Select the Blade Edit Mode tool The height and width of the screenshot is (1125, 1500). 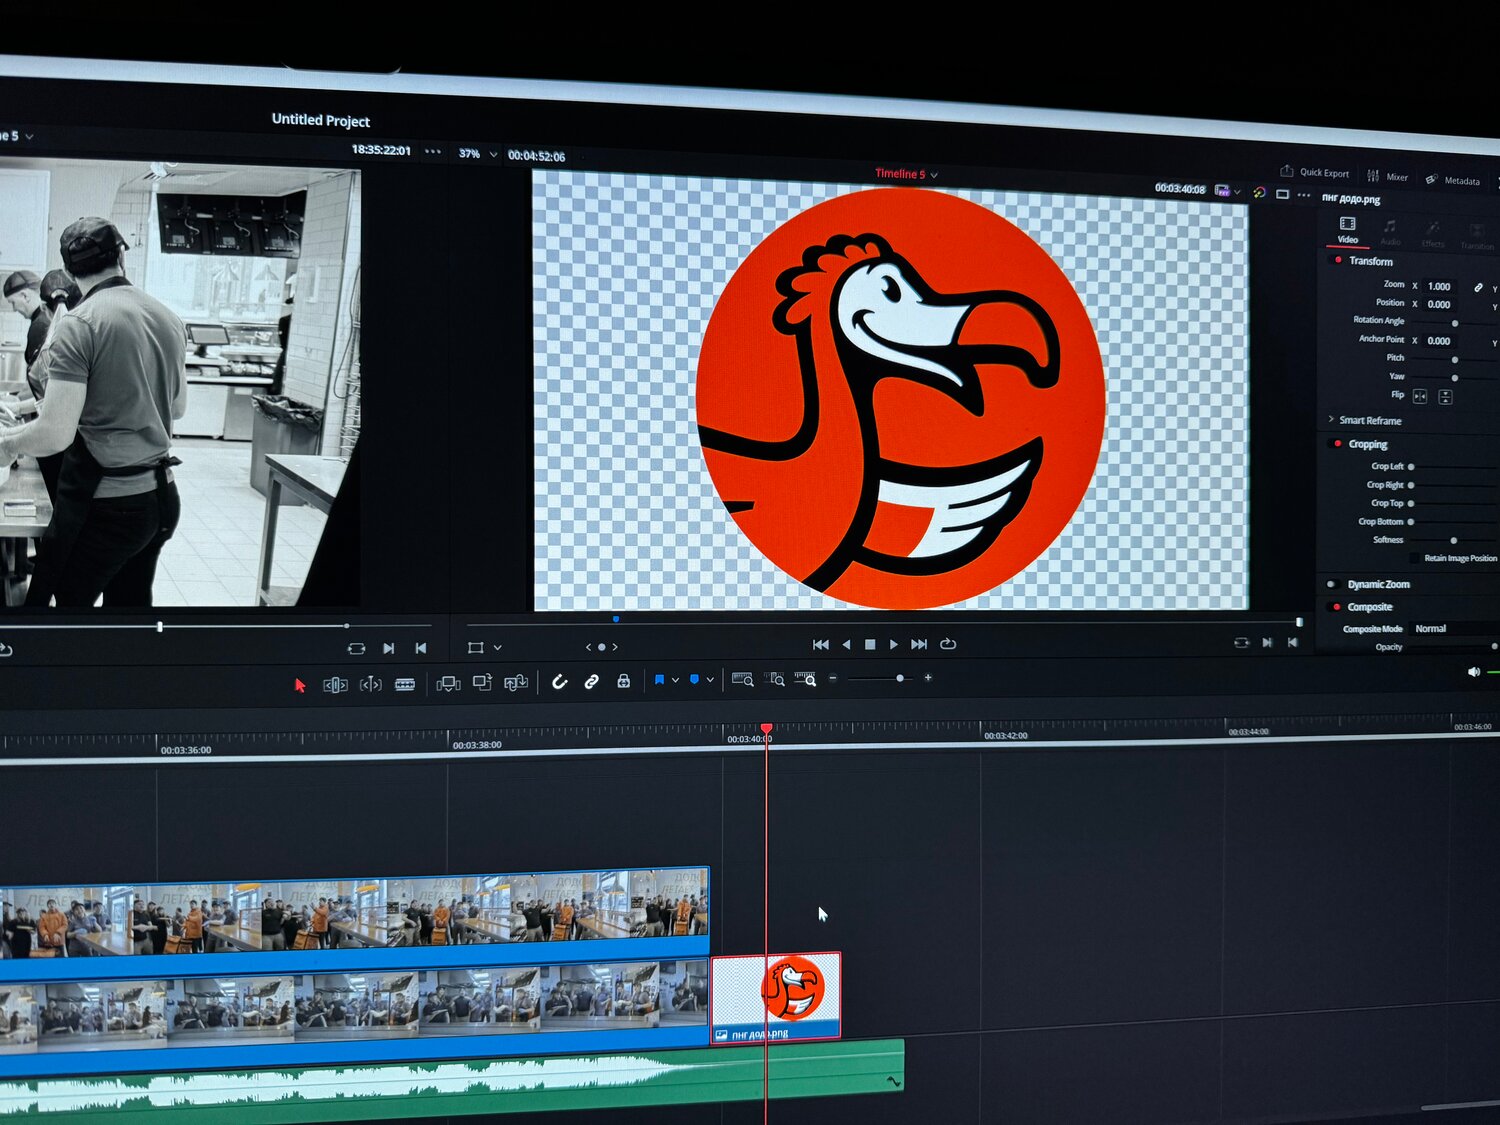(405, 684)
